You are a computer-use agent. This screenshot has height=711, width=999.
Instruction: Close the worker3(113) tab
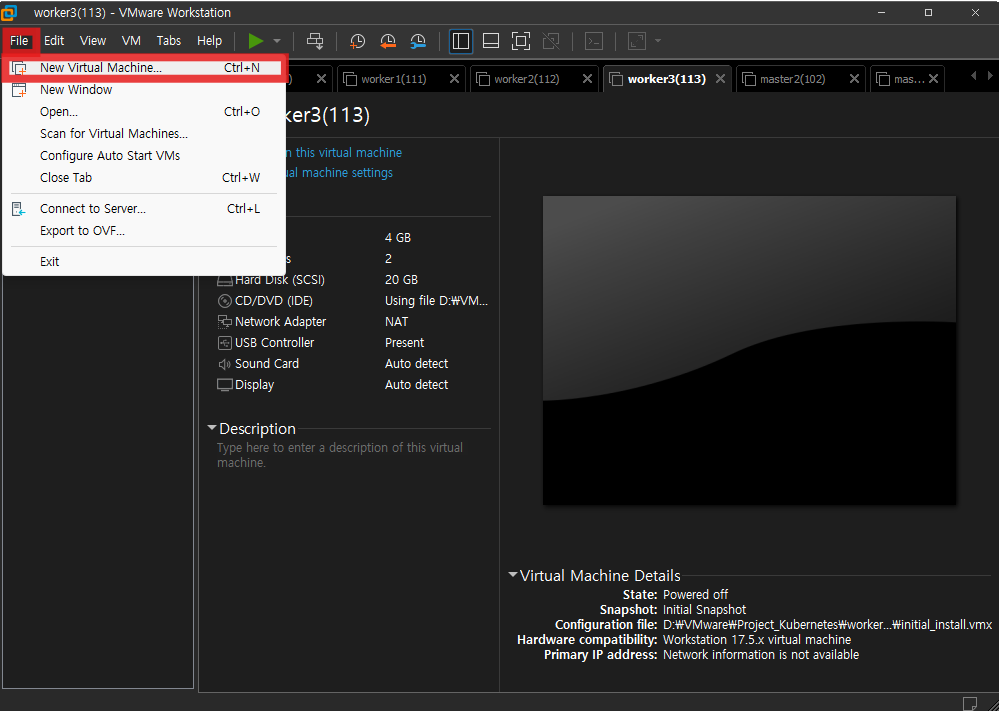pyautogui.click(x=721, y=79)
